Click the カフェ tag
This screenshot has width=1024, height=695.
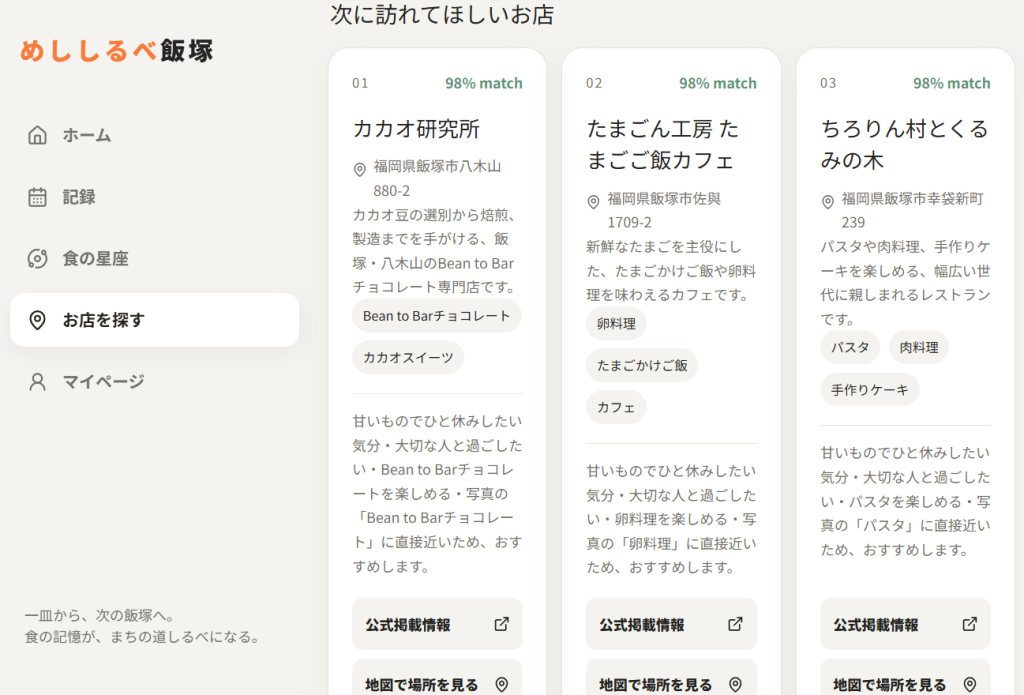616,407
